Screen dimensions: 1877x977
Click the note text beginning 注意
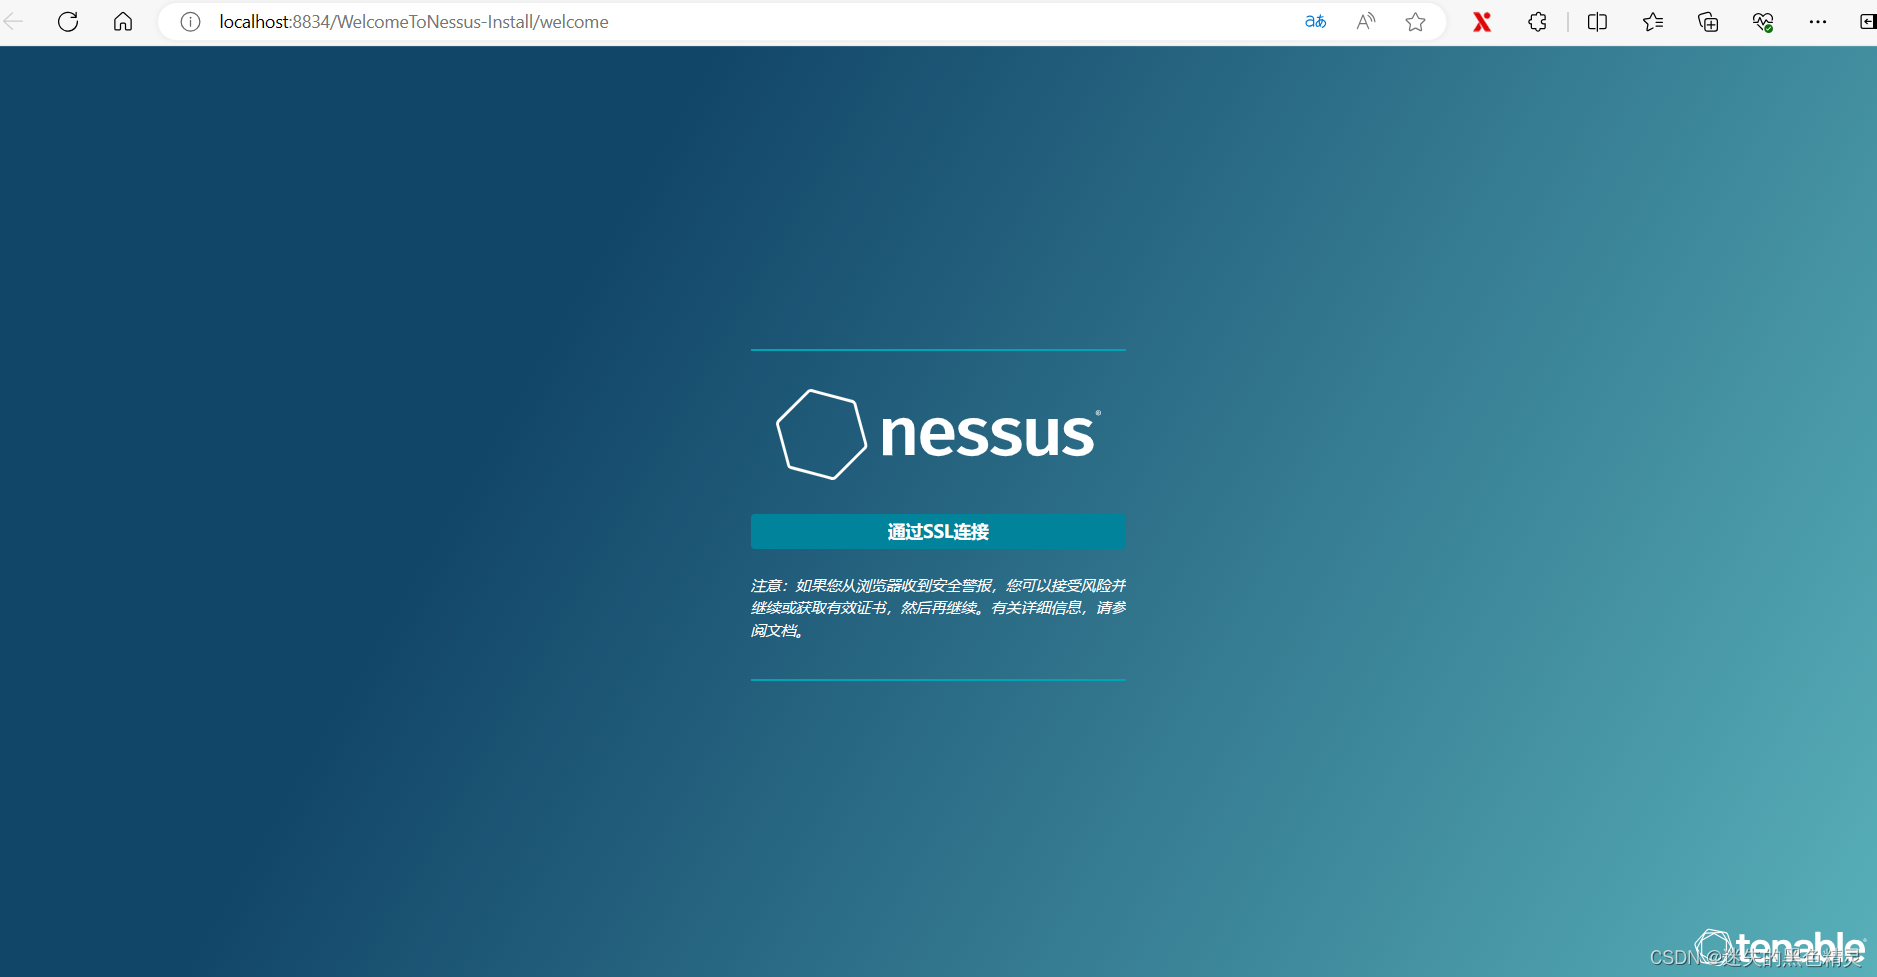pyautogui.click(x=938, y=608)
